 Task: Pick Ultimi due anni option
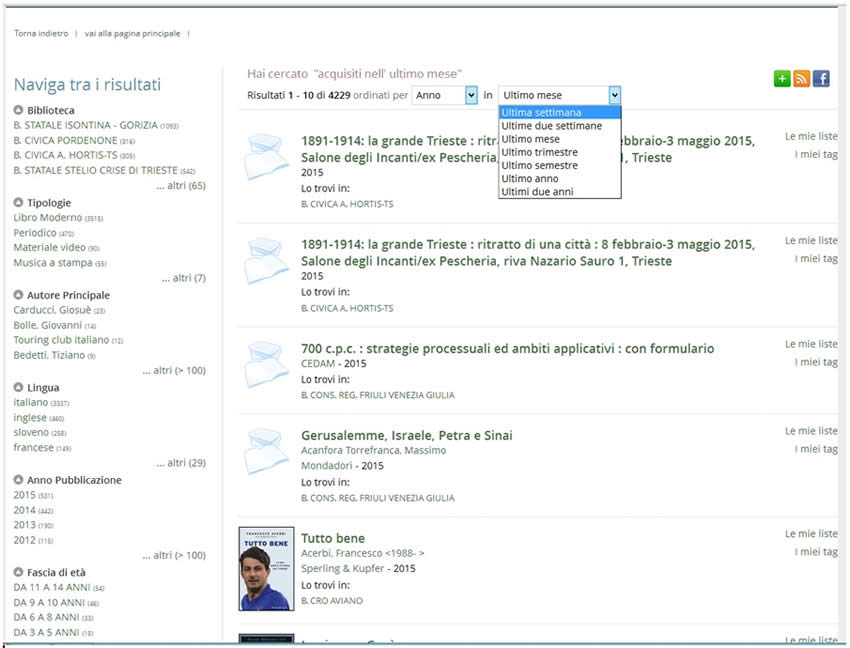point(537,191)
